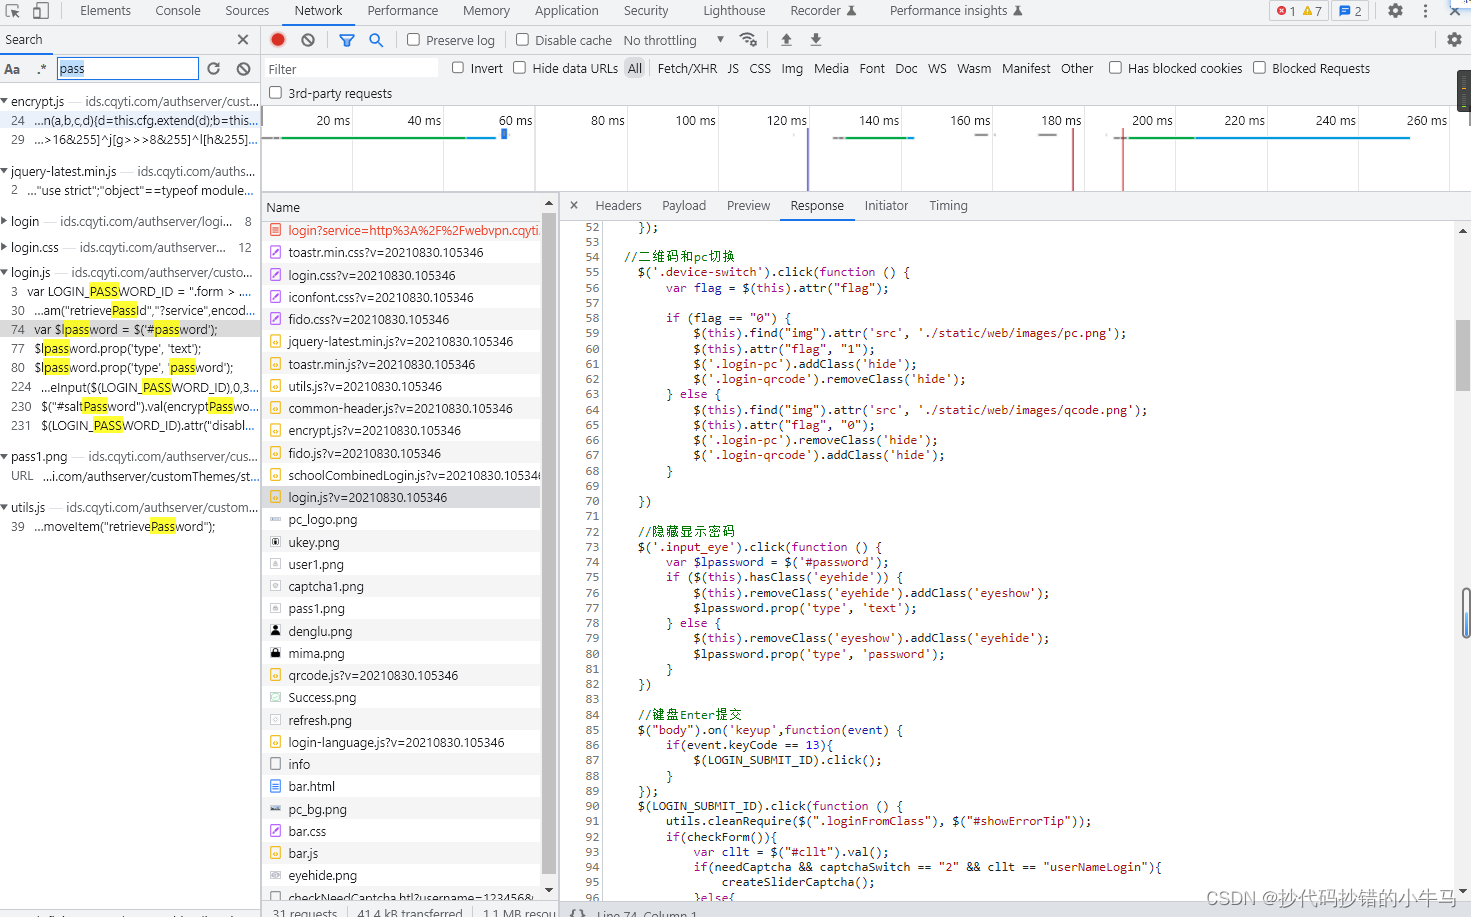
Task: Click the errors count badge
Action: (1286, 11)
